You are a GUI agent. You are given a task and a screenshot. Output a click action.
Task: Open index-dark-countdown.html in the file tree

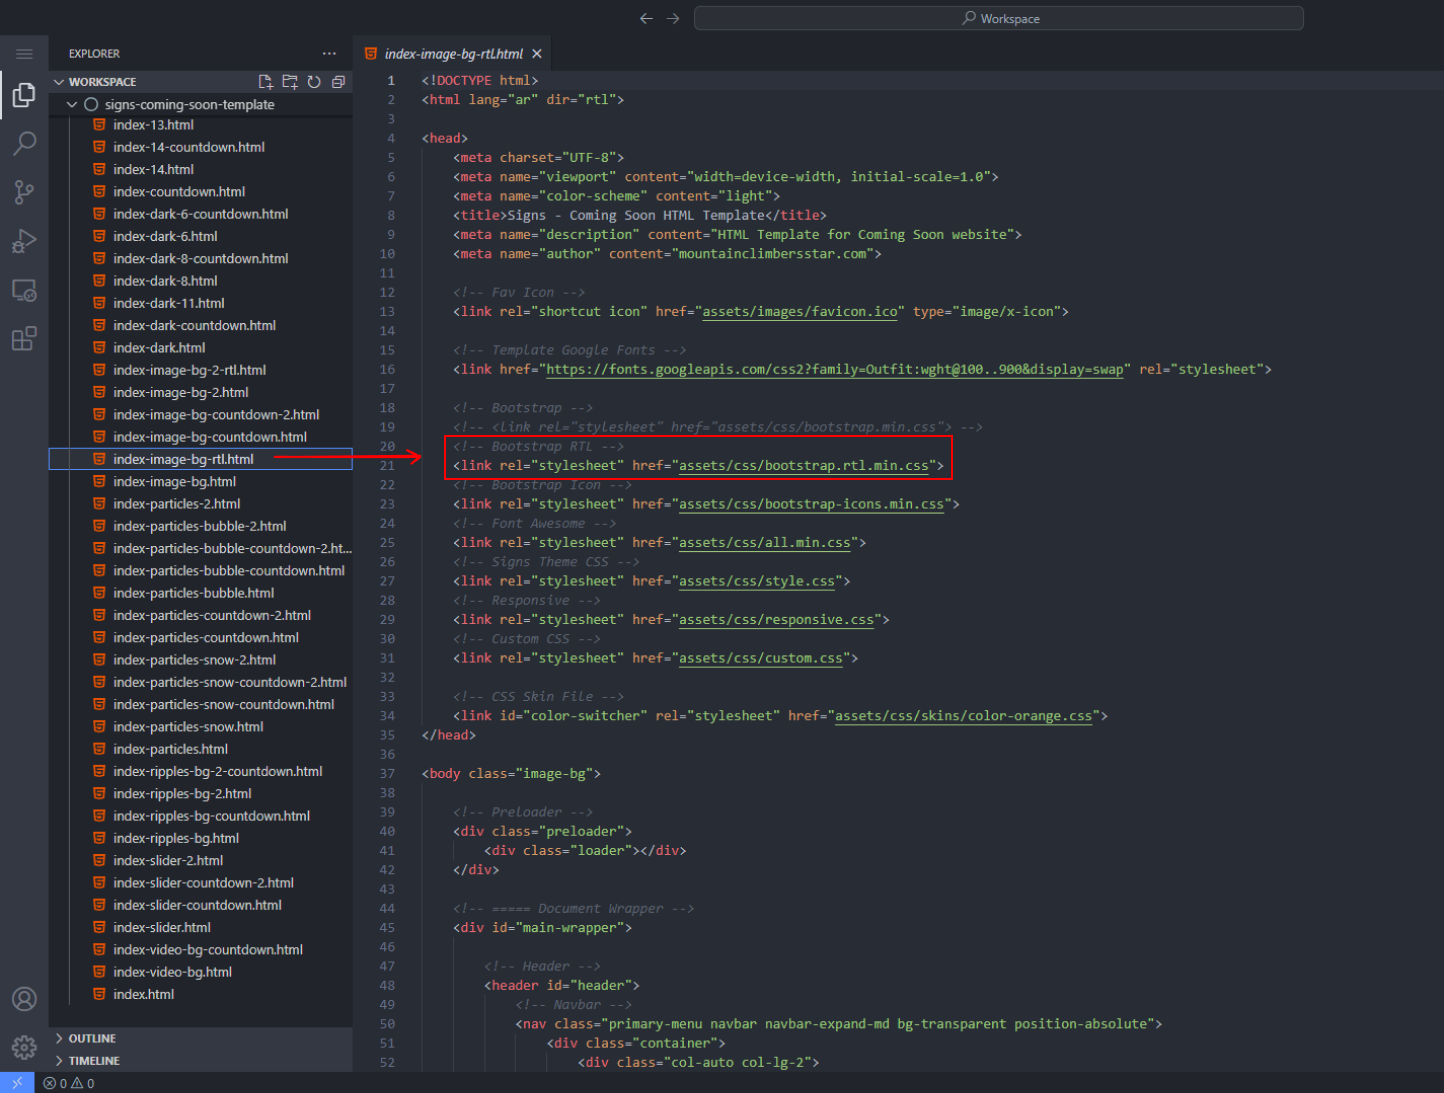click(x=194, y=326)
